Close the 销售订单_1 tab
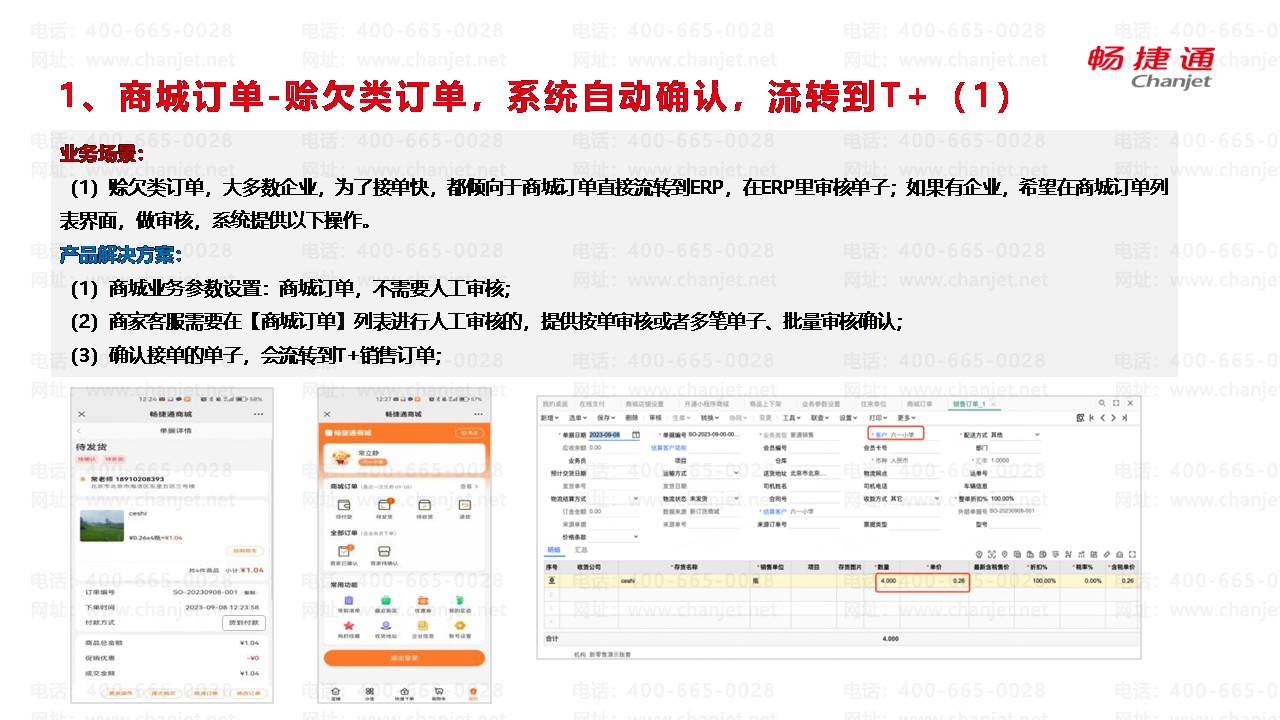This screenshot has height=720, width=1280. click(994, 403)
